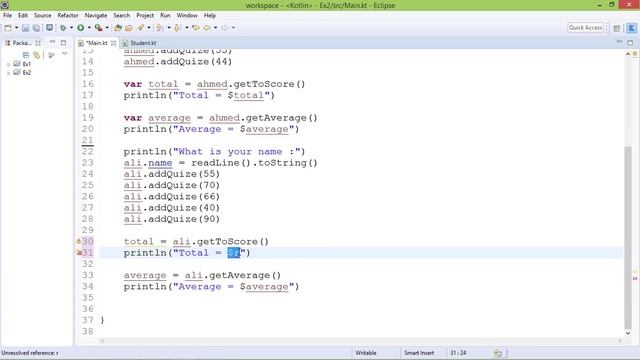Open the Back history dropdown arrow
This screenshot has height=360, width=640.
point(216,28)
